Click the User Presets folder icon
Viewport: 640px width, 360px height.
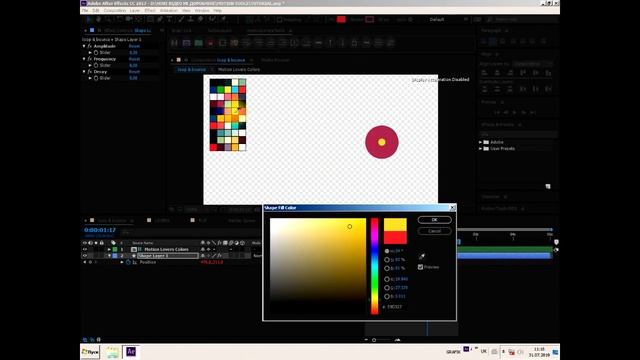pos(486,149)
